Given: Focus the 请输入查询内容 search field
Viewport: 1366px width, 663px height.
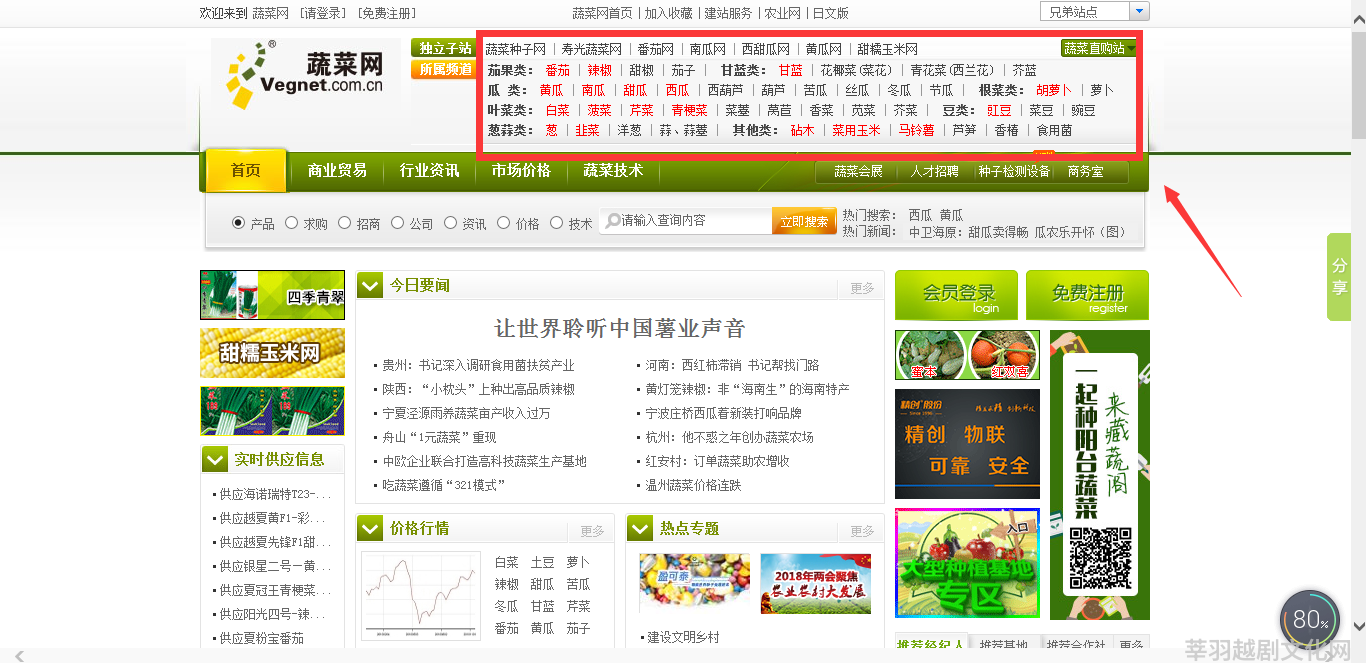Looking at the screenshot, I should click(686, 221).
